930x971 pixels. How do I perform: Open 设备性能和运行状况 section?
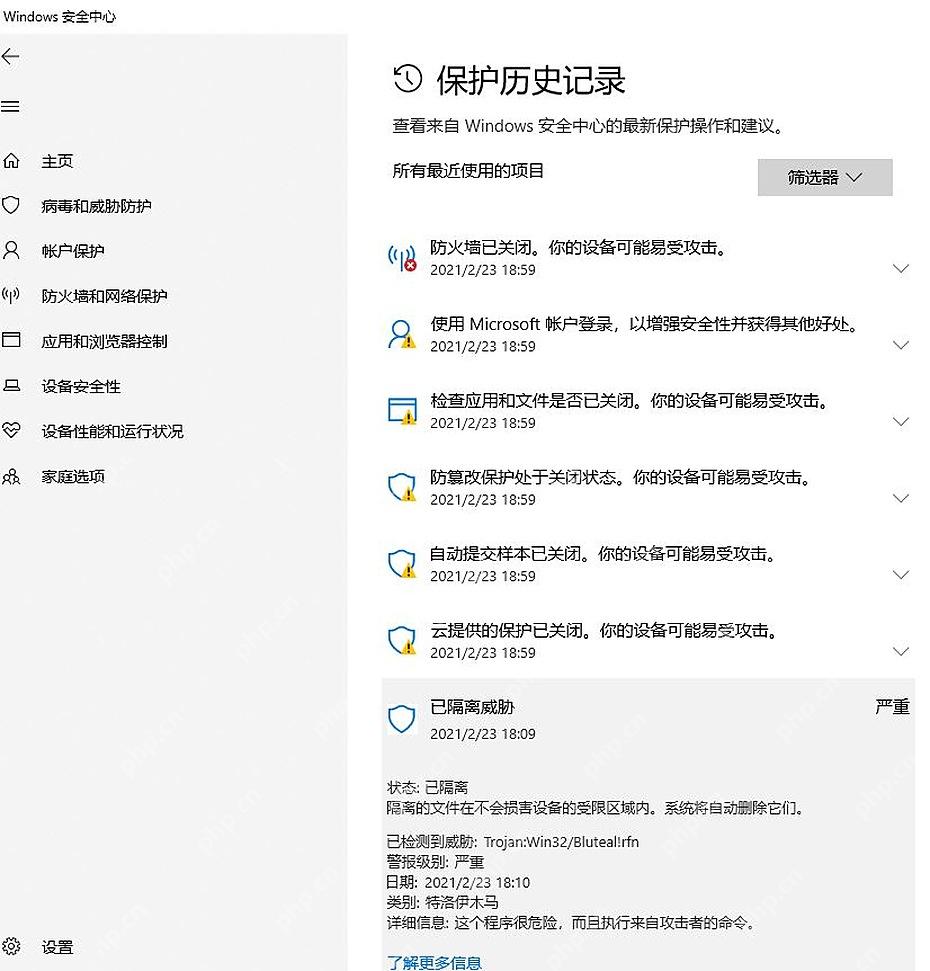tap(112, 431)
